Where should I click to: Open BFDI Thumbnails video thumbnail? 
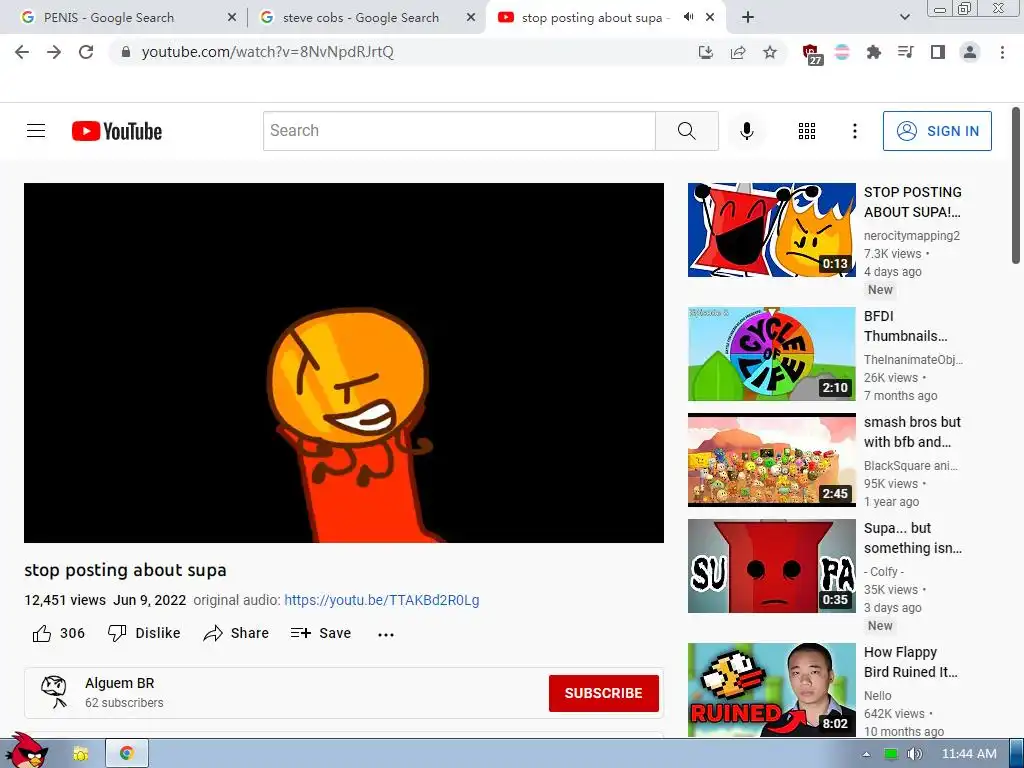click(x=771, y=354)
